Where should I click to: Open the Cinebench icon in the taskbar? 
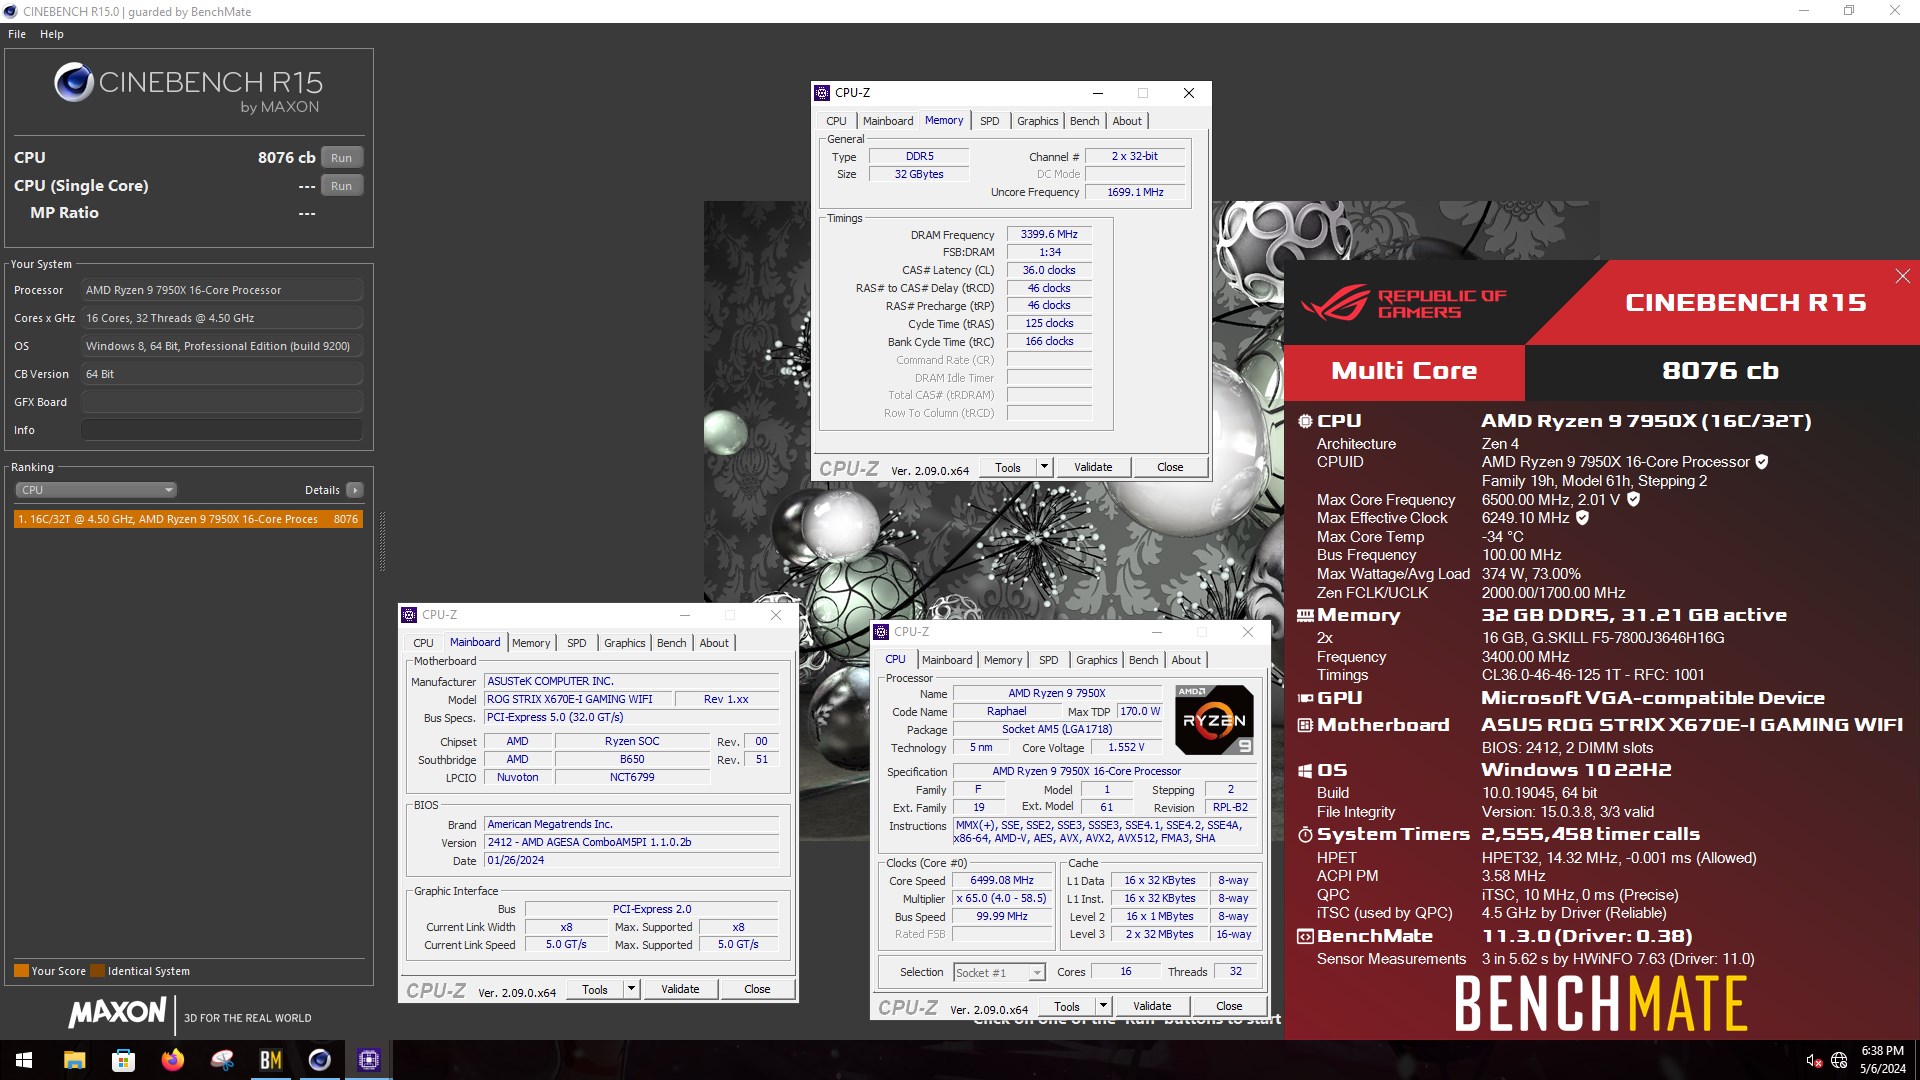pos(320,1060)
